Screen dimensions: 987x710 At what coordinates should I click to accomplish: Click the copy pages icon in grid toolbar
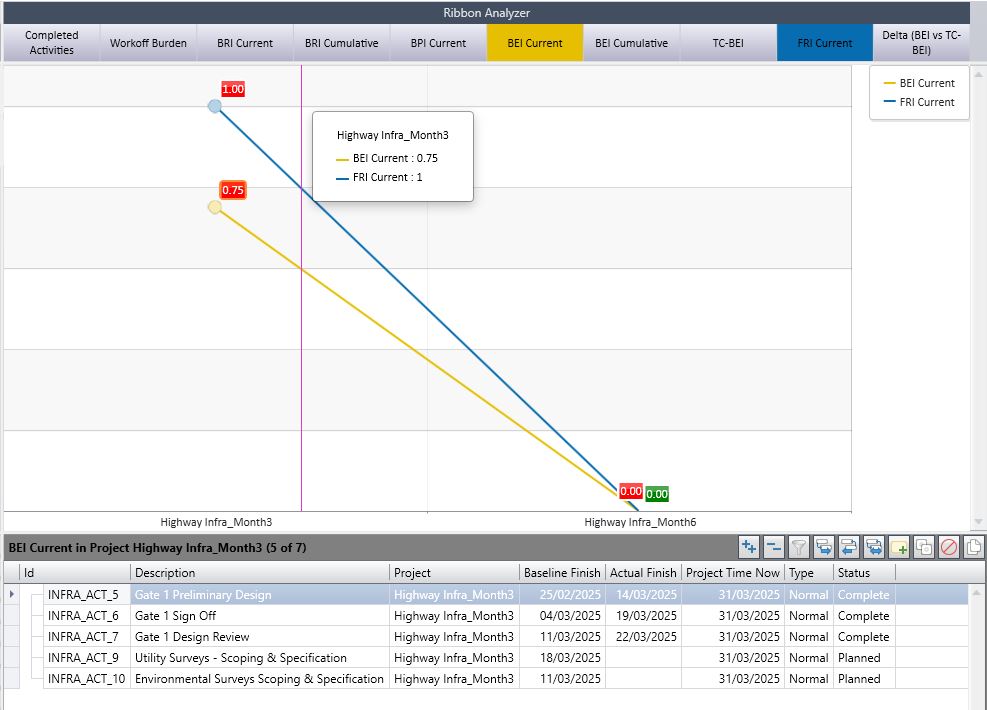pyautogui.click(x=973, y=547)
